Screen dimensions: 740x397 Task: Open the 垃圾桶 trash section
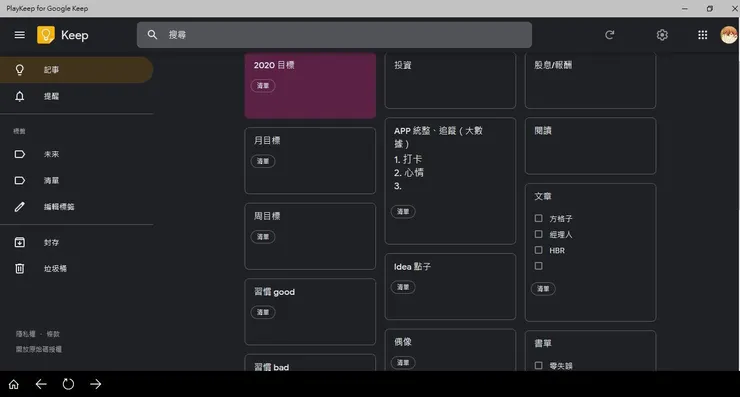coord(76,269)
